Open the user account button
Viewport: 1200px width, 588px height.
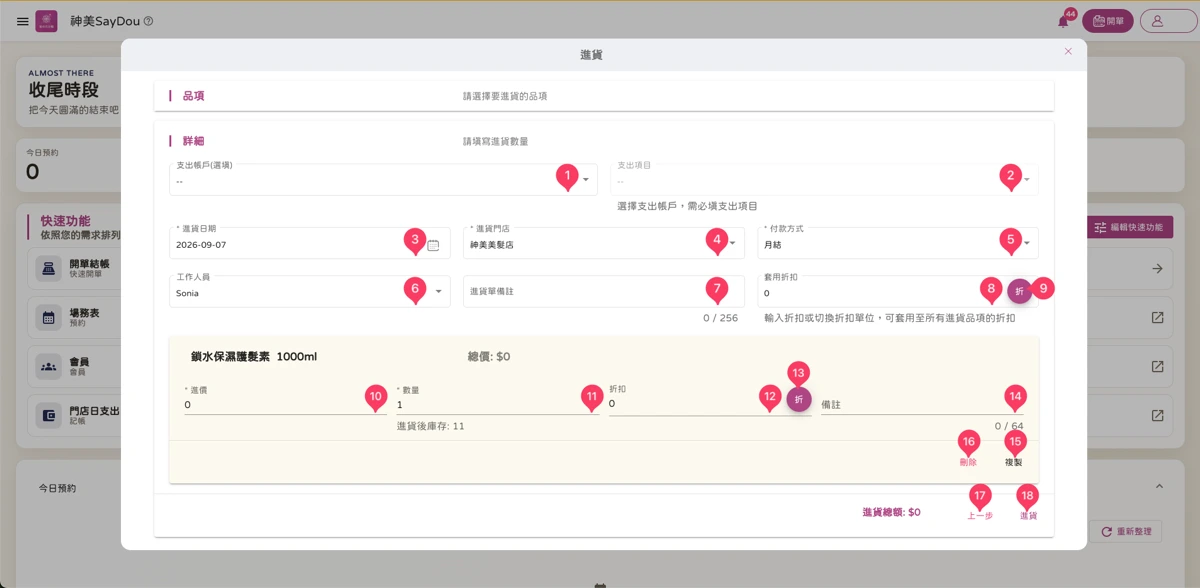click(1168, 21)
